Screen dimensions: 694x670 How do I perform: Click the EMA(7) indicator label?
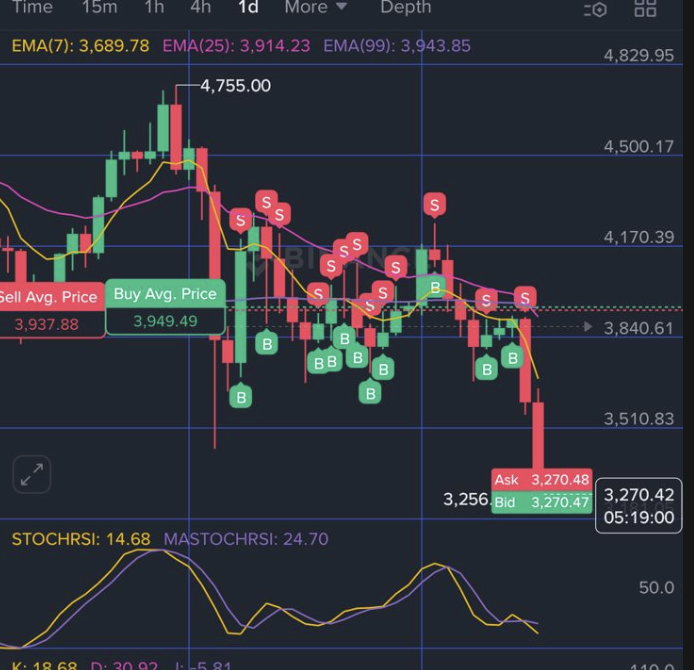(81, 46)
